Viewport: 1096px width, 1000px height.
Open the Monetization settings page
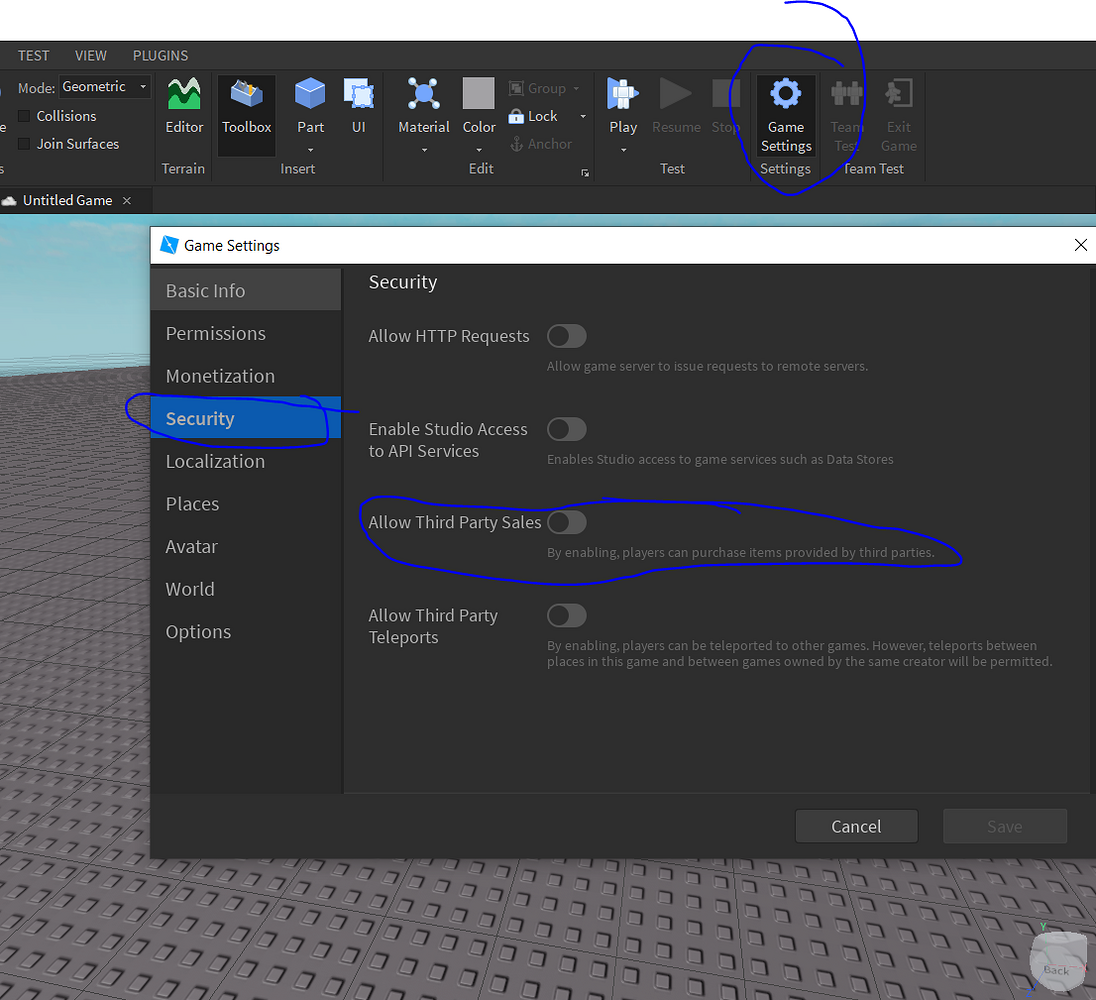(x=220, y=376)
